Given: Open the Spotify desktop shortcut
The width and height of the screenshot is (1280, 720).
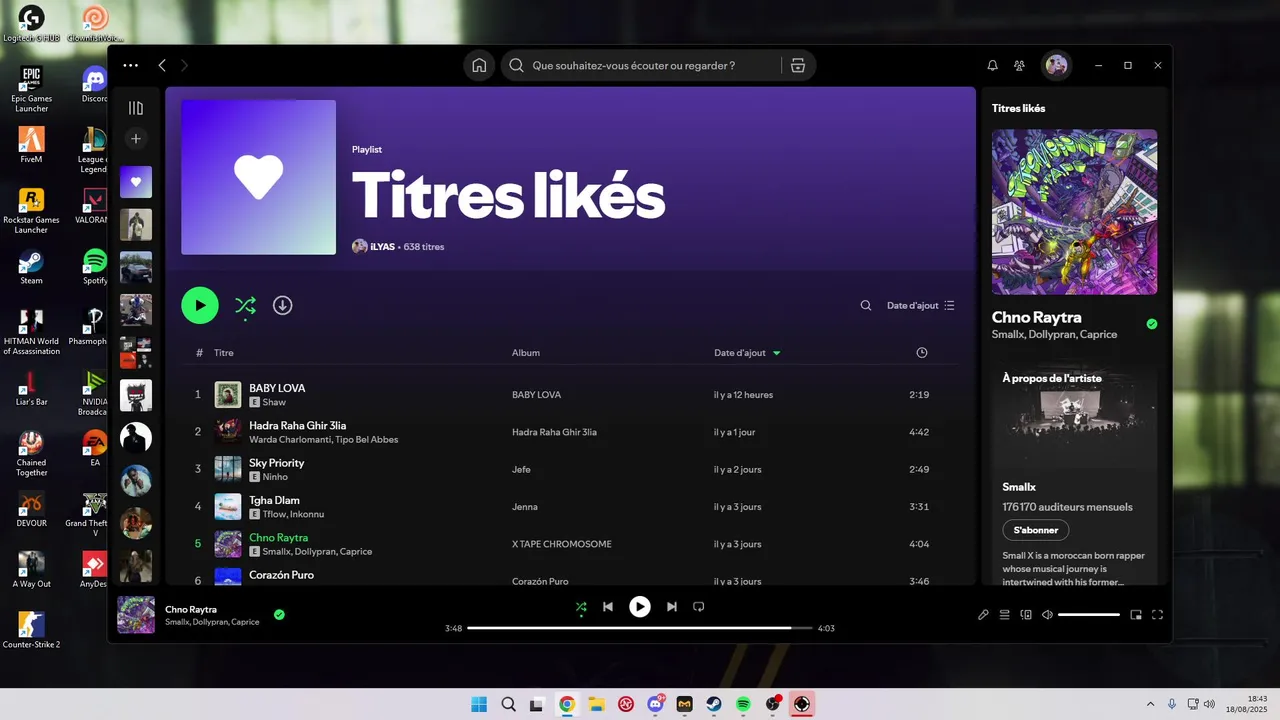Looking at the screenshot, I should pyautogui.click(x=95, y=267).
